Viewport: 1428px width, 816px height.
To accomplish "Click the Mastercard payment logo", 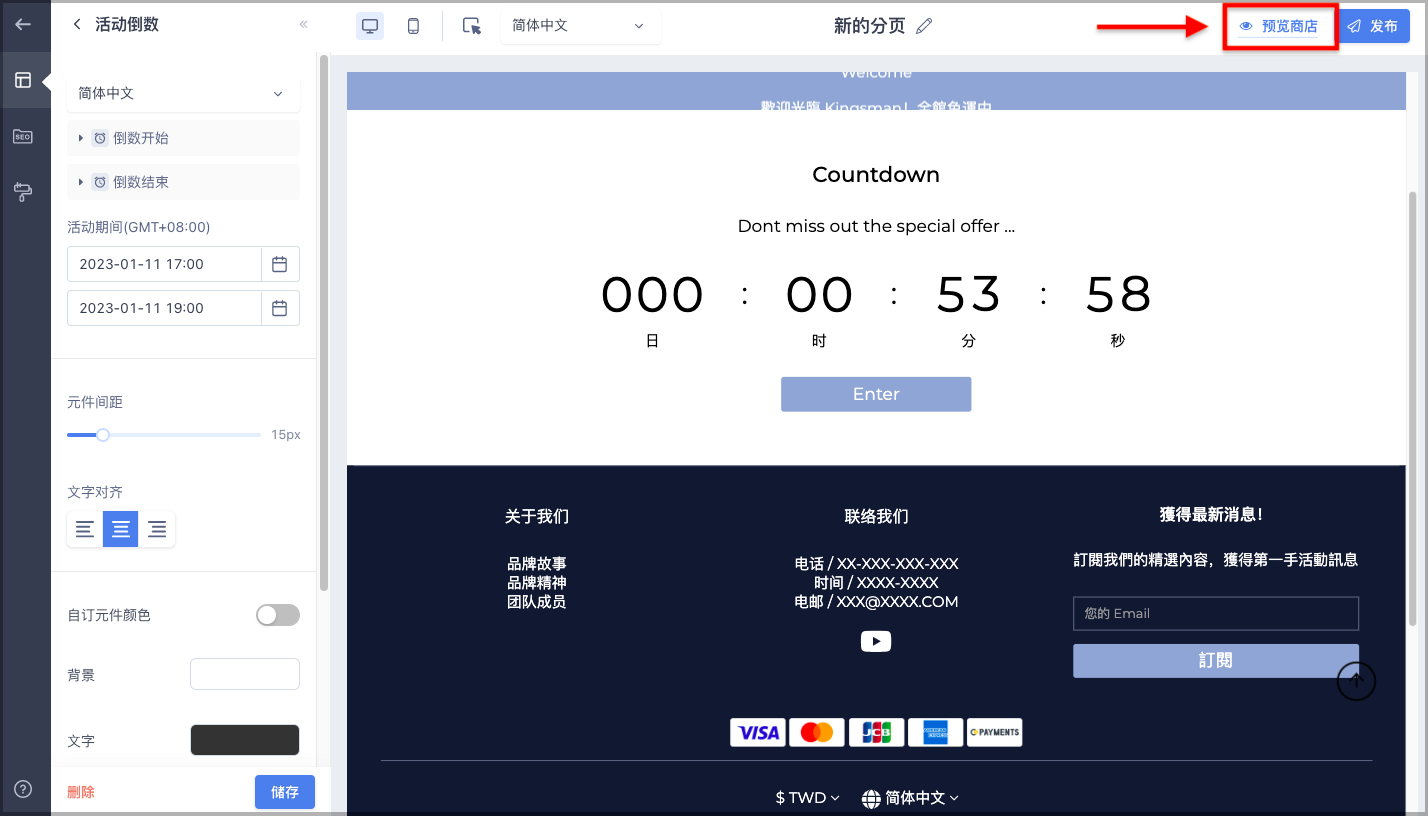I will click(817, 732).
